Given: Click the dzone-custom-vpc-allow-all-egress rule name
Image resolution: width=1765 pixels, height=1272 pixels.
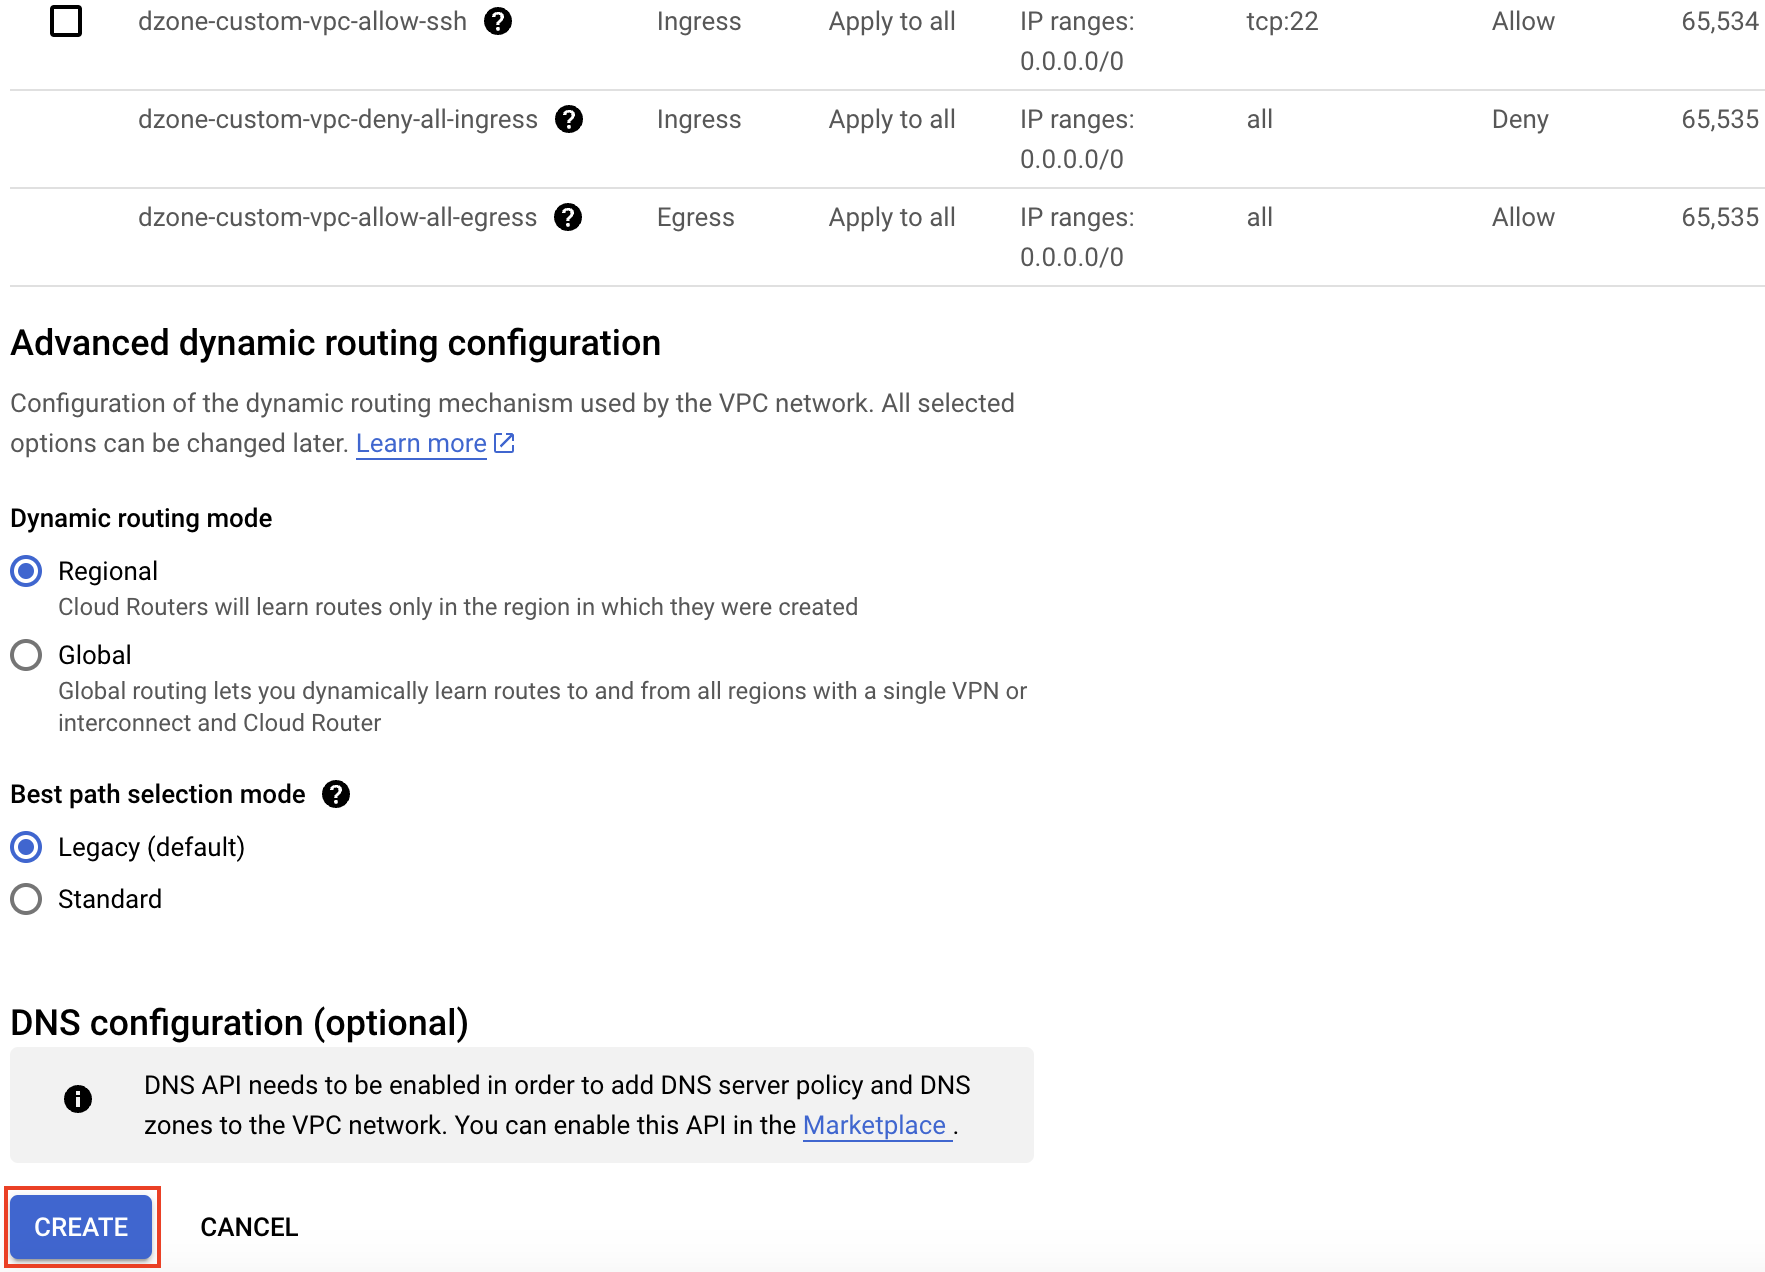Looking at the screenshot, I should coord(337,217).
